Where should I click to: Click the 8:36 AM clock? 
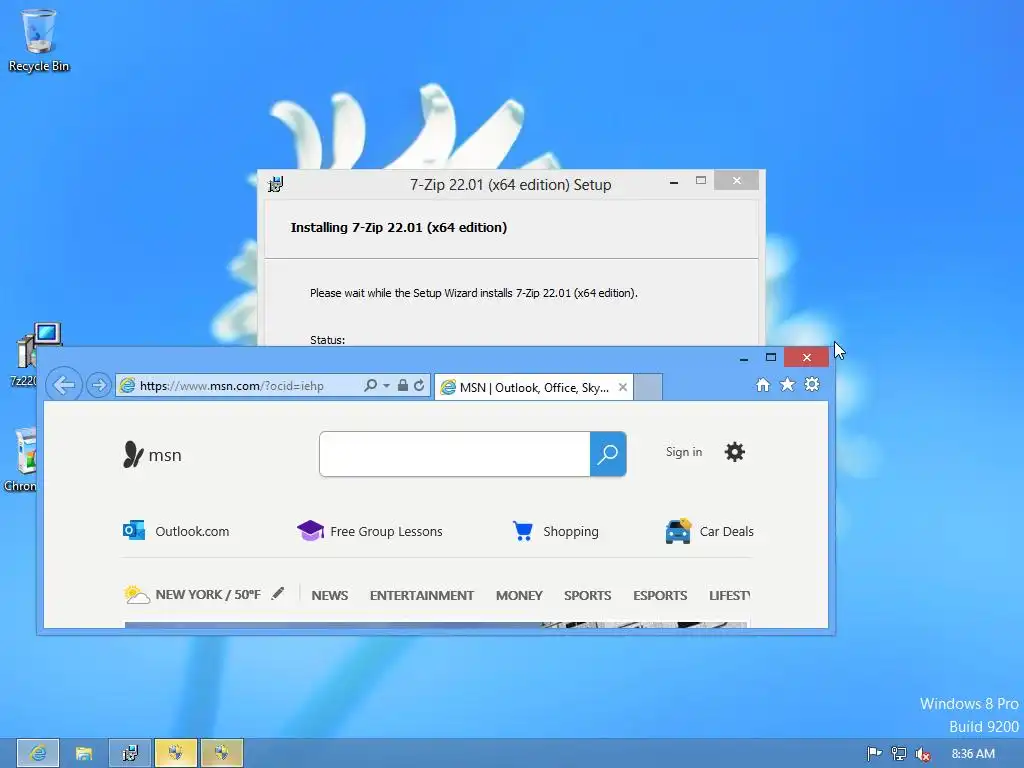click(973, 754)
